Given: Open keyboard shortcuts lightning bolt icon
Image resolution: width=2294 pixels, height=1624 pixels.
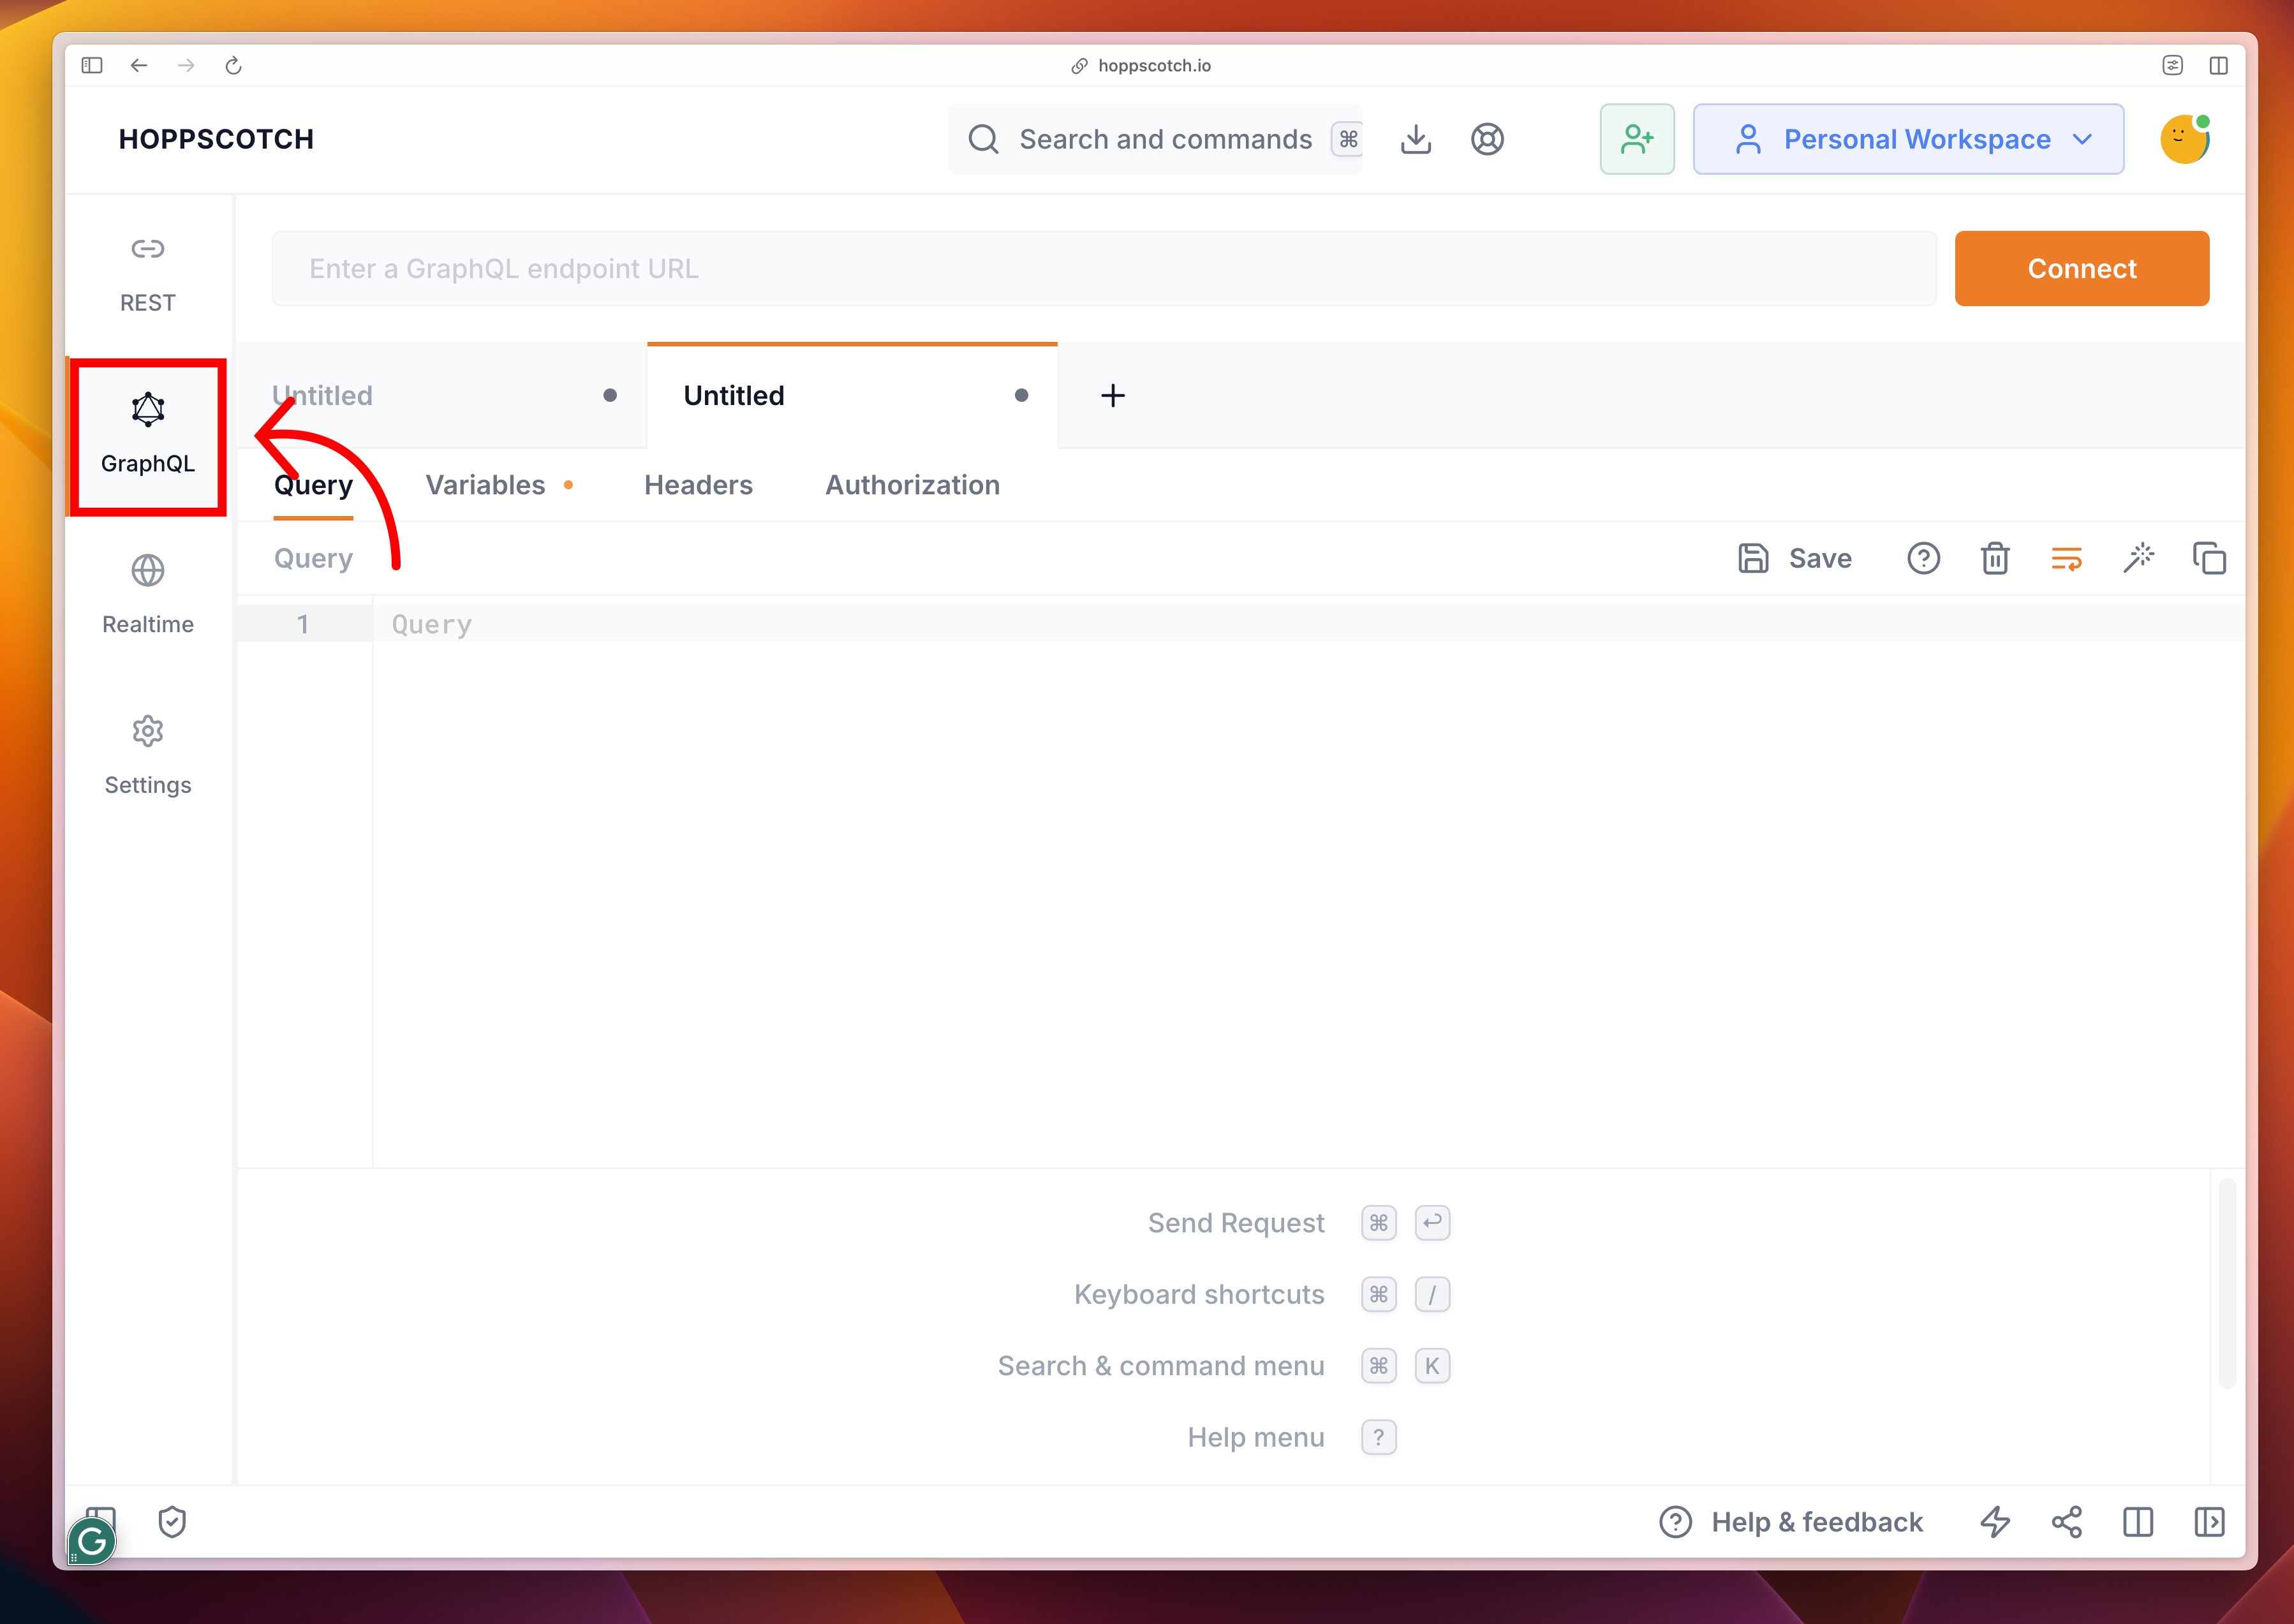Looking at the screenshot, I should pos(1995,1522).
